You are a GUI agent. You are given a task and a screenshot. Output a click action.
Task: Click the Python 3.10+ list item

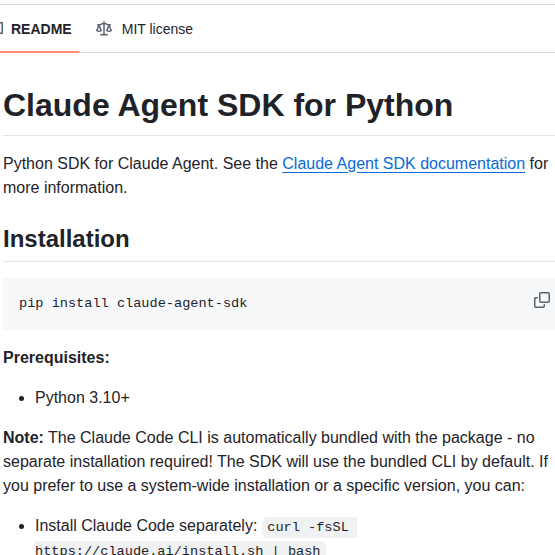(x=82, y=397)
